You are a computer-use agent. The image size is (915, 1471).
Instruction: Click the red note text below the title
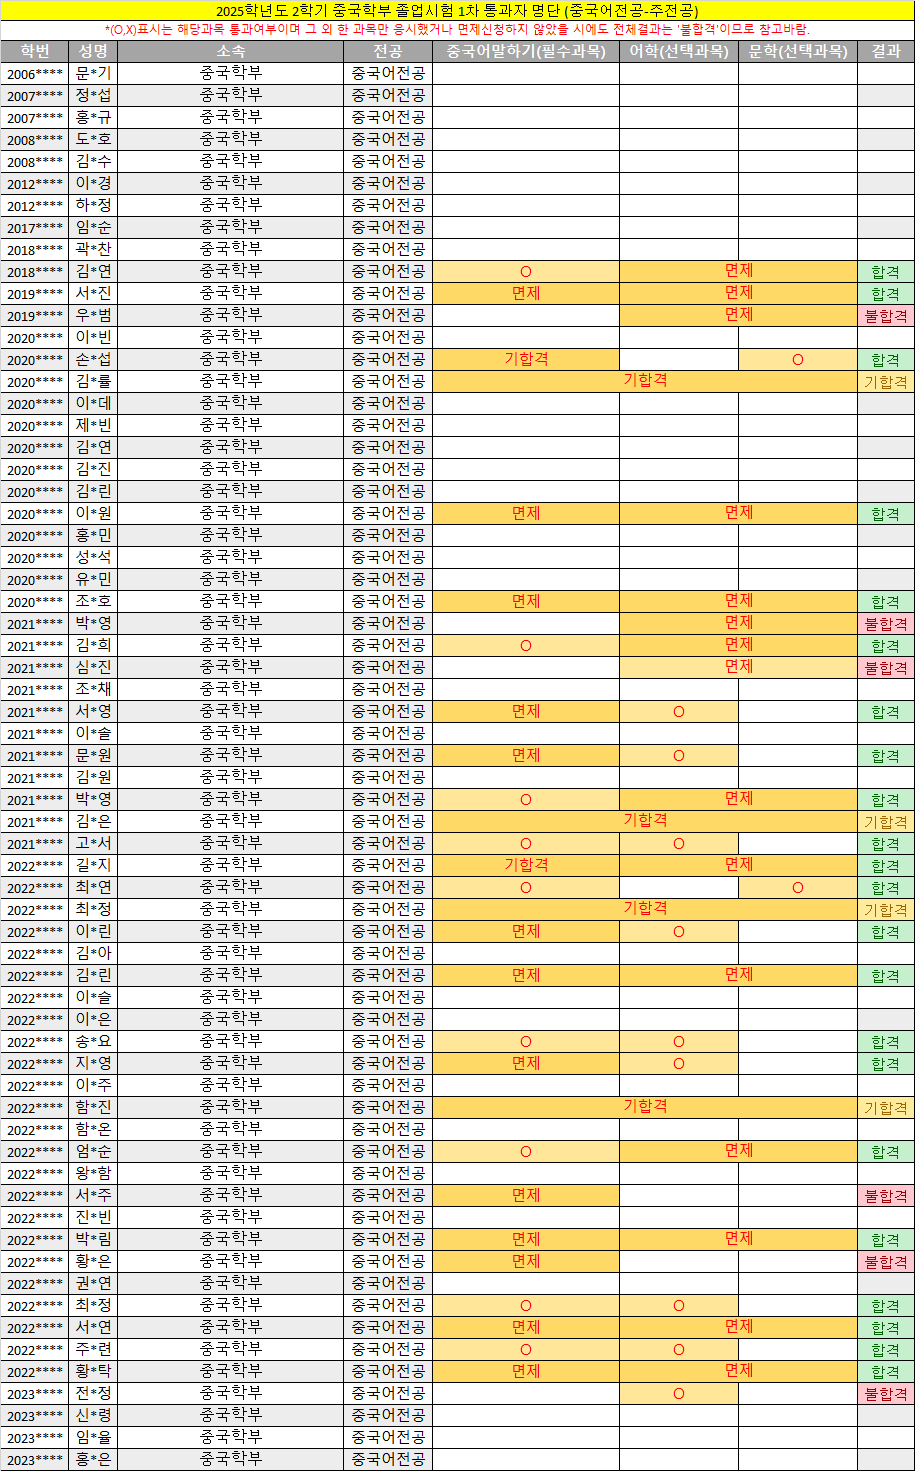(457, 30)
